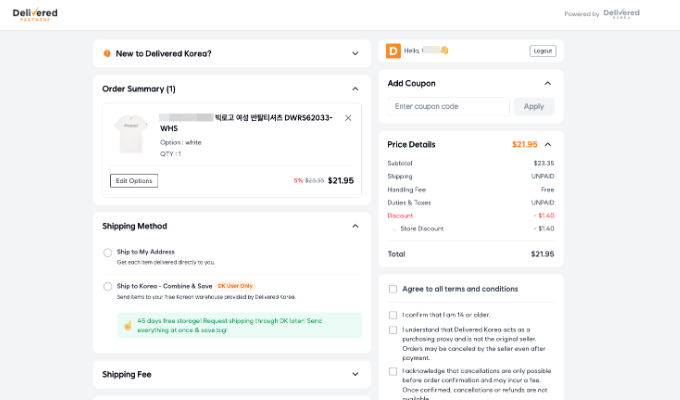Image resolution: width=680 pixels, height=400 pixels.
Task: Check the purchasing proxy acknowledgment box
Action: pos(393,329)
